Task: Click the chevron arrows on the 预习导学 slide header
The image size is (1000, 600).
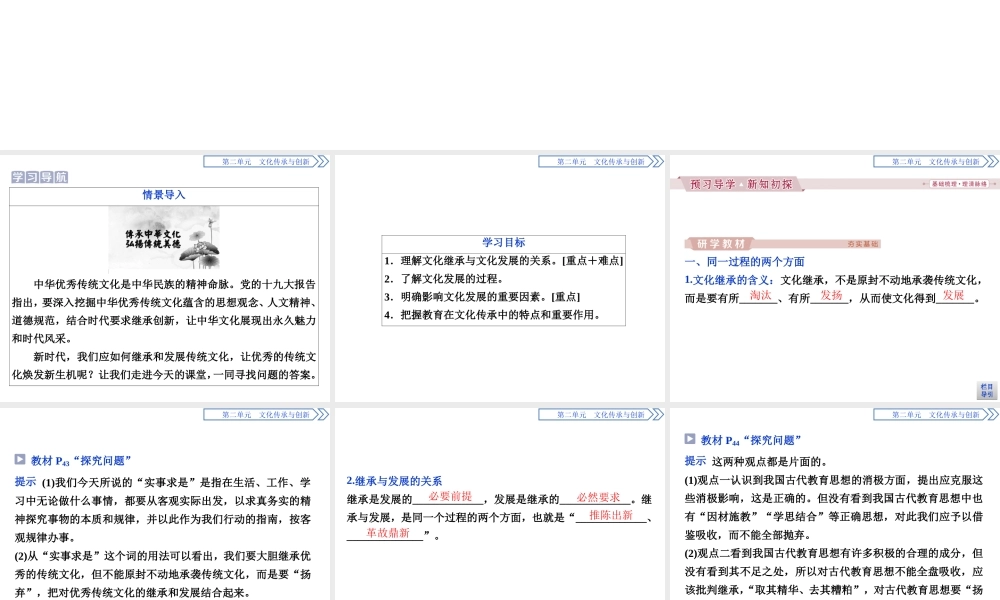Action: pos(993,162)
